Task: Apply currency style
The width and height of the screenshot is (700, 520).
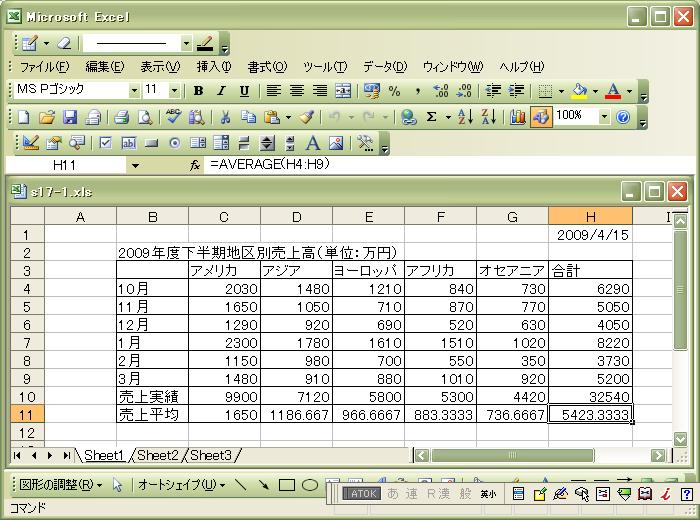Action: coord(371,91)
